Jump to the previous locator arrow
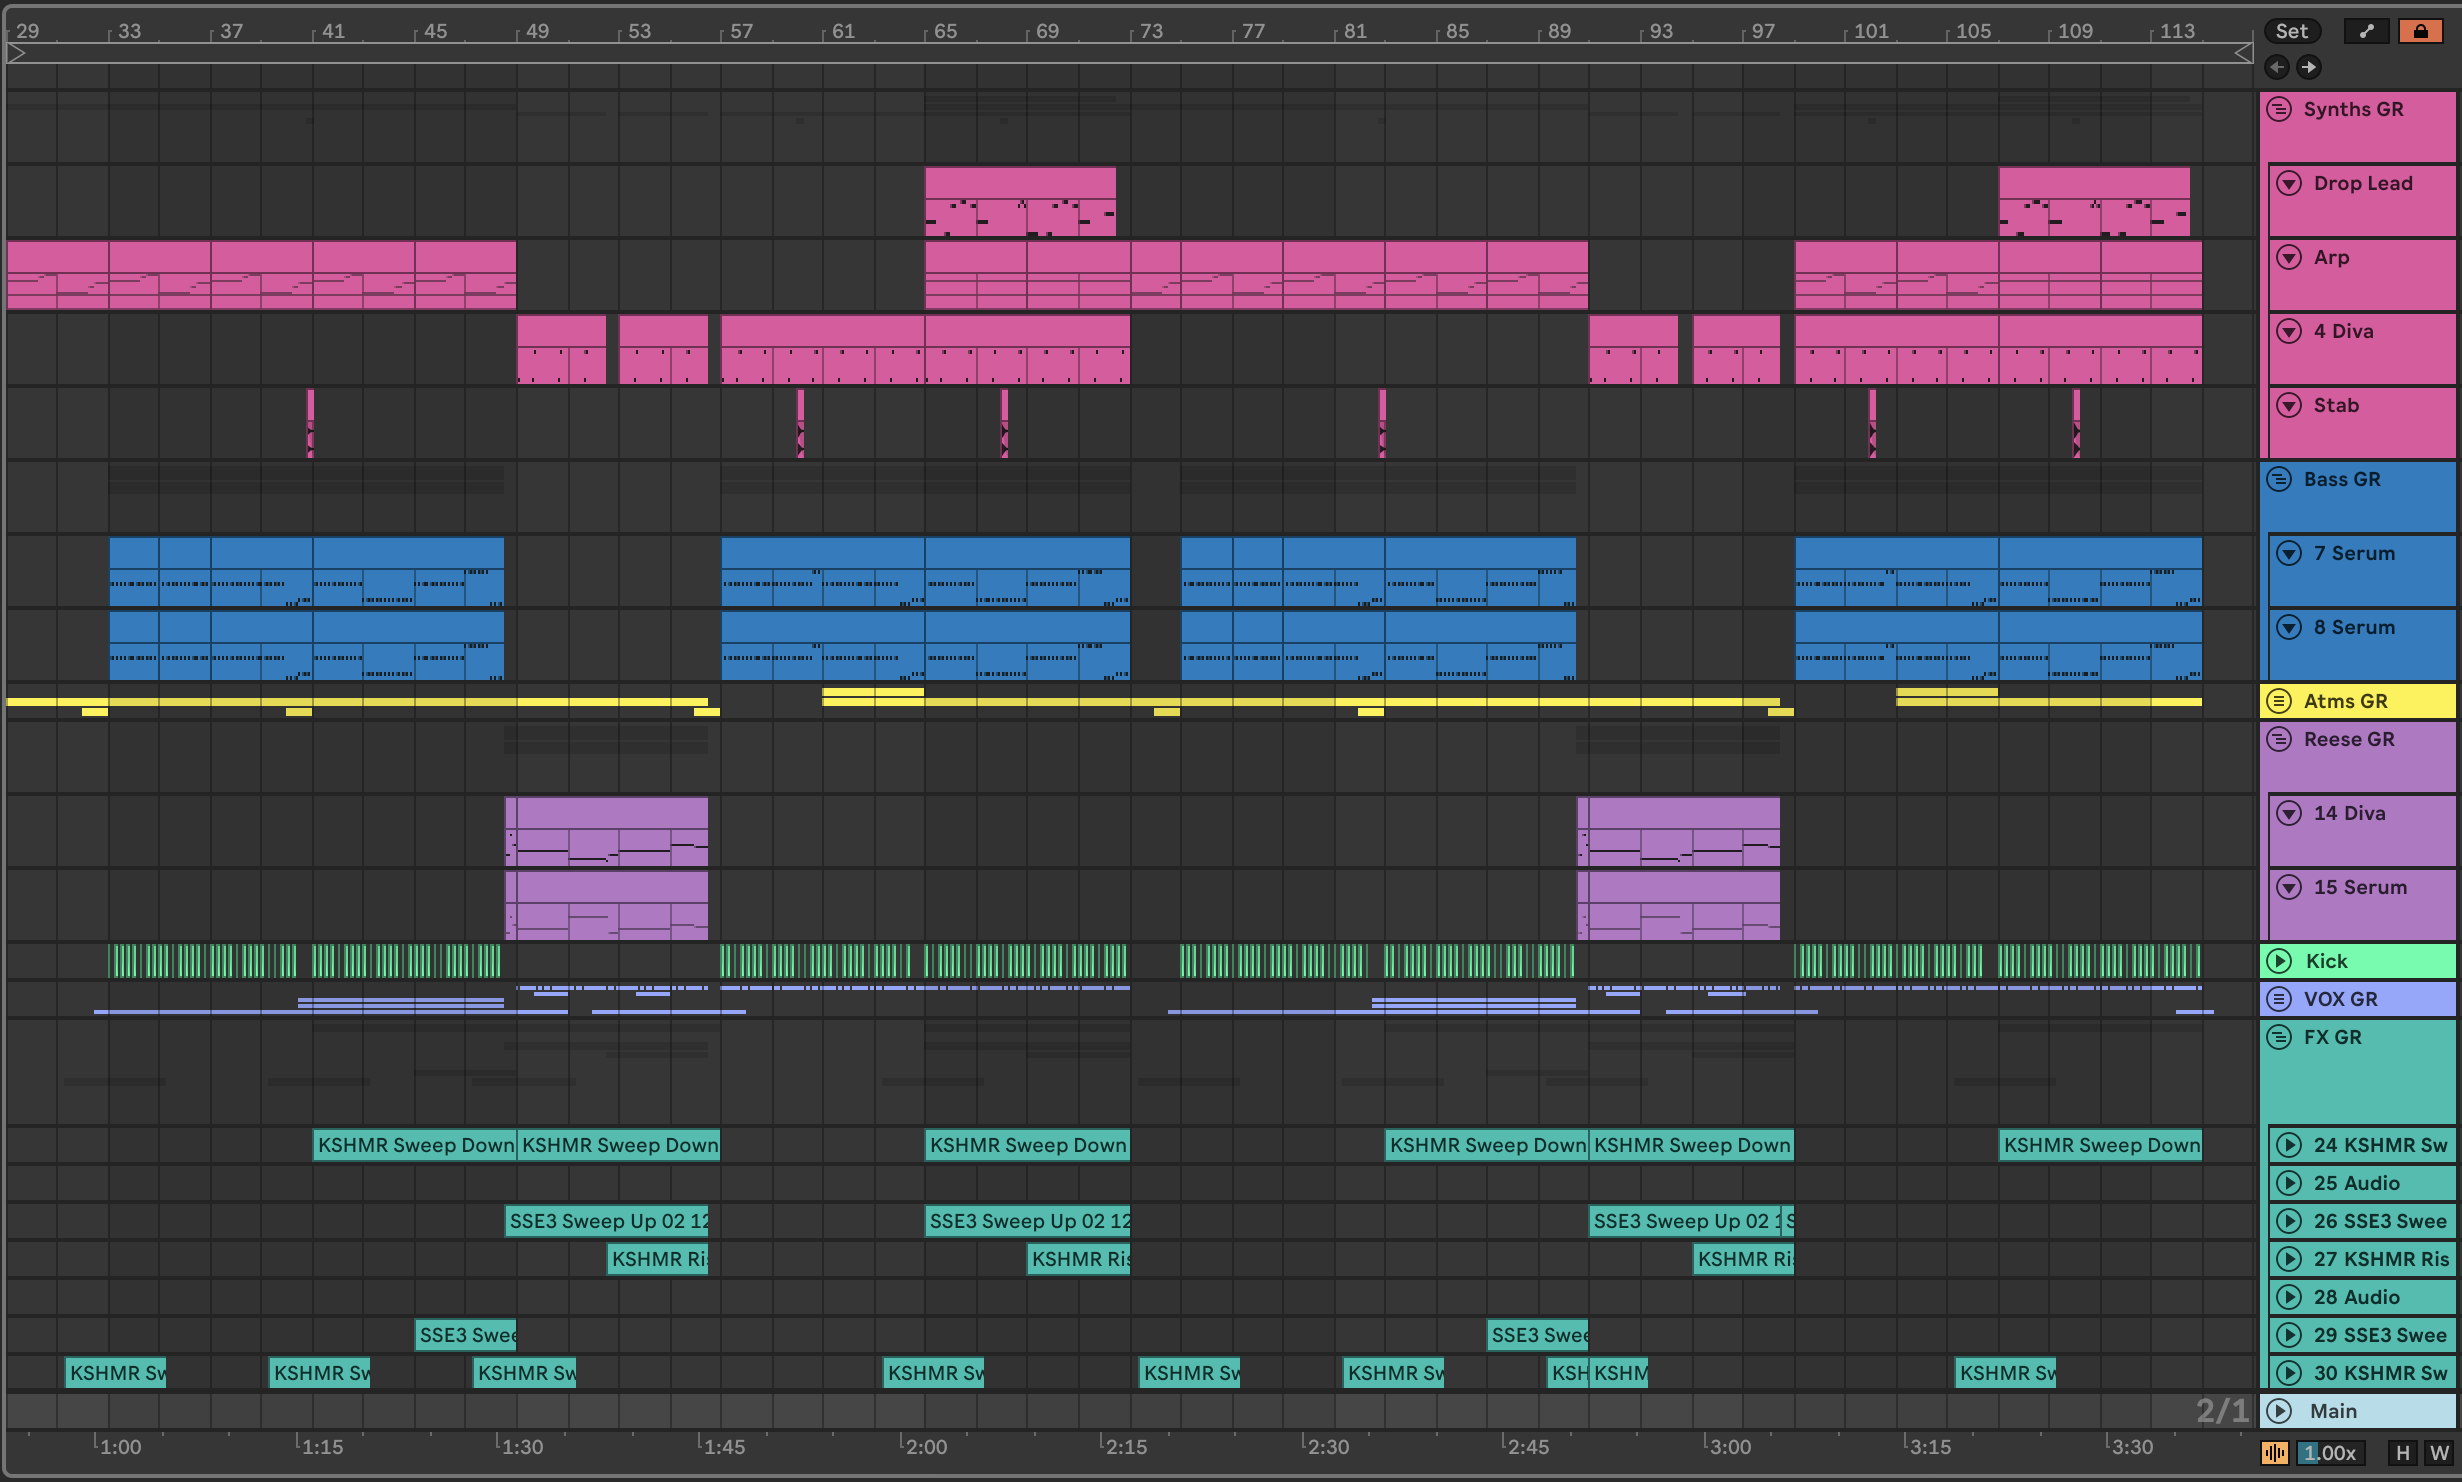This screenshot has width=2462, height=1482. click(x=2277, y=67)
